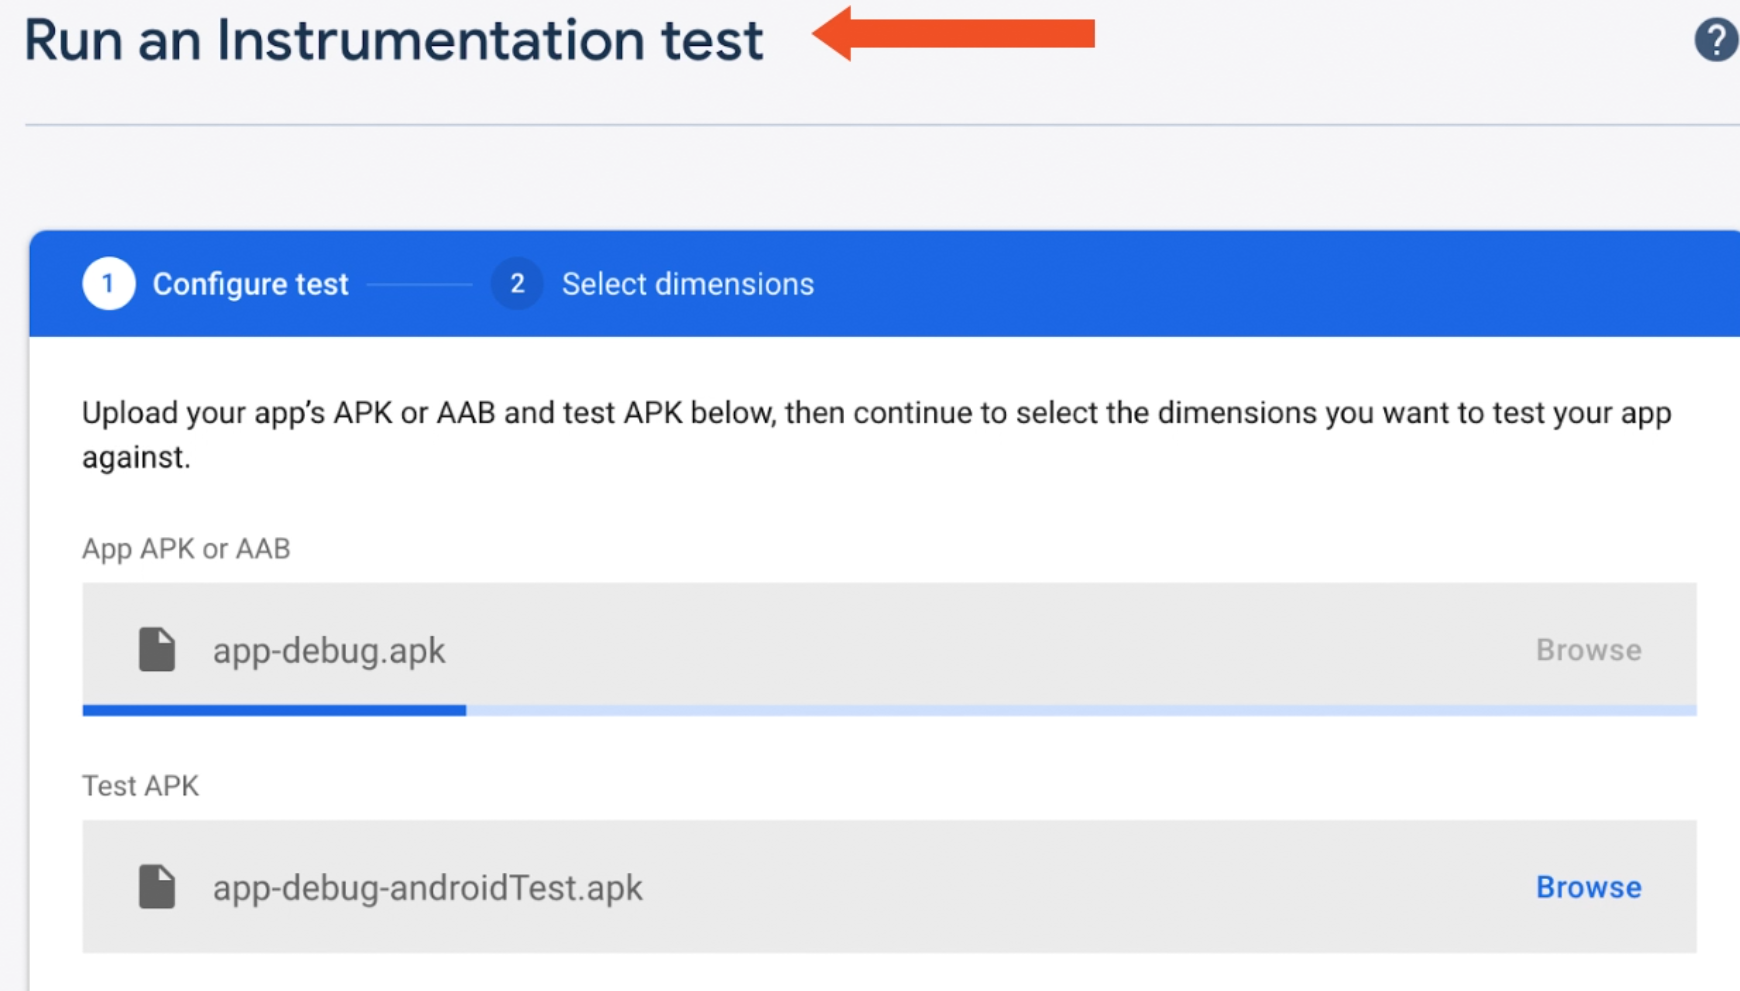Click the step 1 circle indicator
The image size is (1740, 991).
(x=108, y=284)
